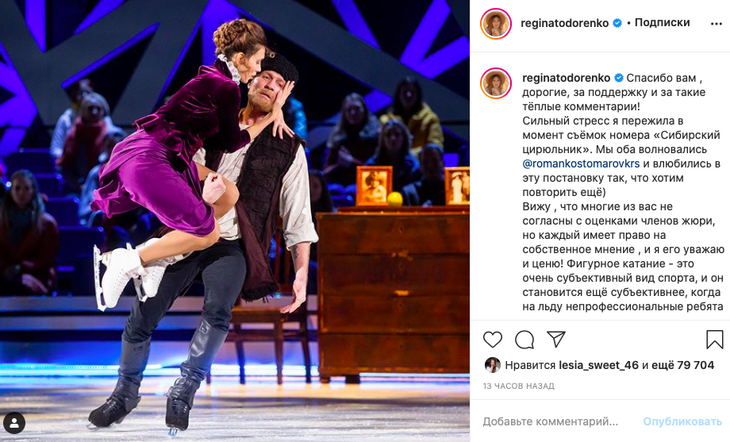Click the 13 часов назад timestamp
This screenshot has height=442, width=730.
click(x=518, y=386)
